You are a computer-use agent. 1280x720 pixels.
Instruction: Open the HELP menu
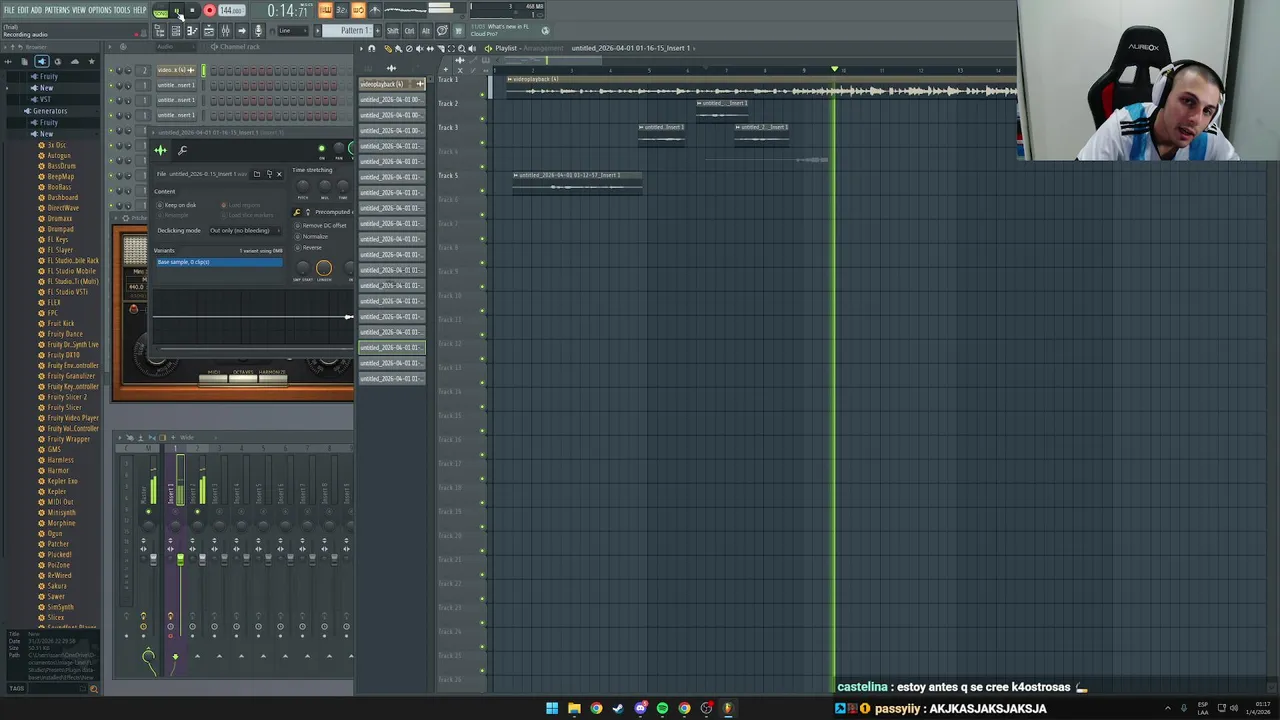coord(140,10)
